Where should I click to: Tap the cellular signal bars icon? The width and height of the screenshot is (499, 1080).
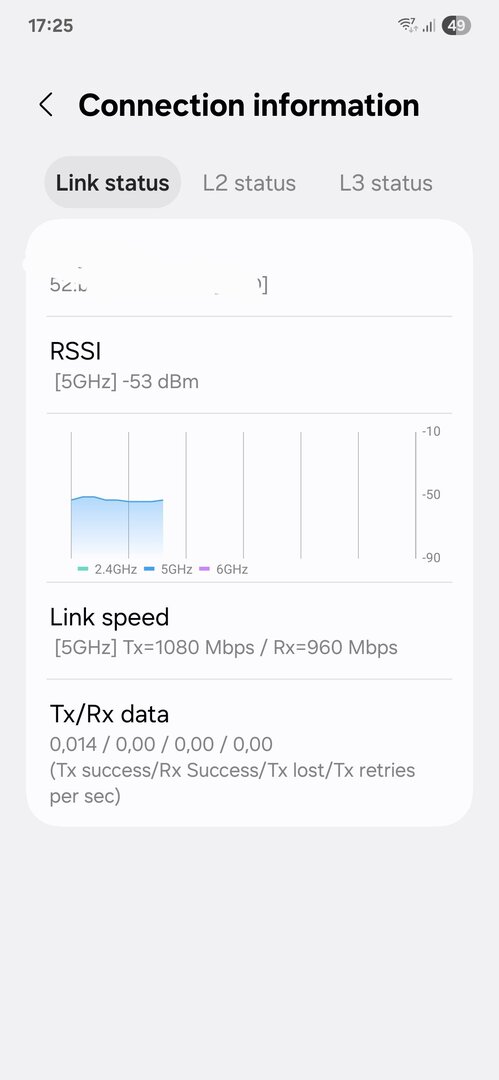(x=429, y=26)
